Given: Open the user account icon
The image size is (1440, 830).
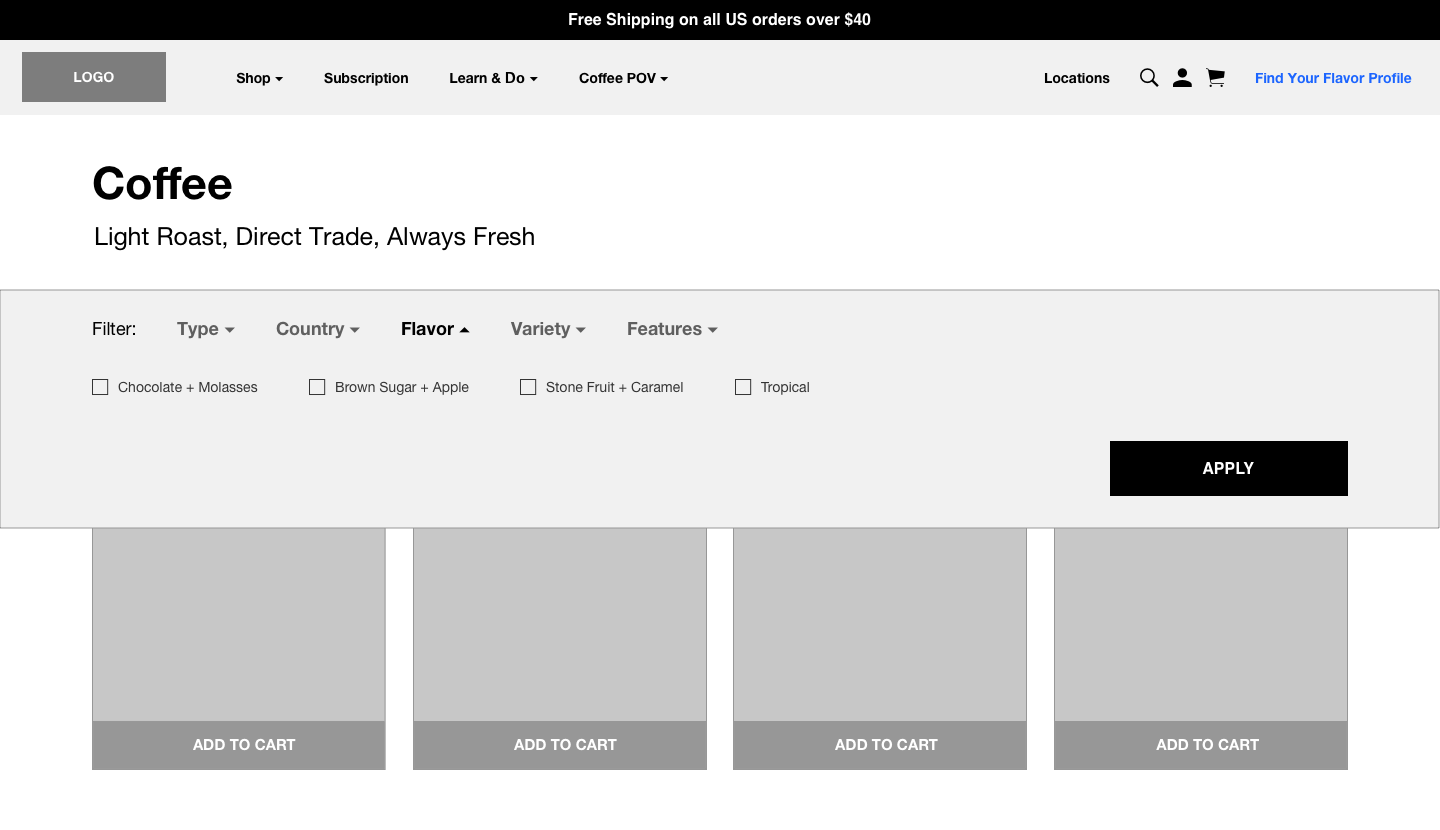Looking at the screenshot, I should point(1182,78).
